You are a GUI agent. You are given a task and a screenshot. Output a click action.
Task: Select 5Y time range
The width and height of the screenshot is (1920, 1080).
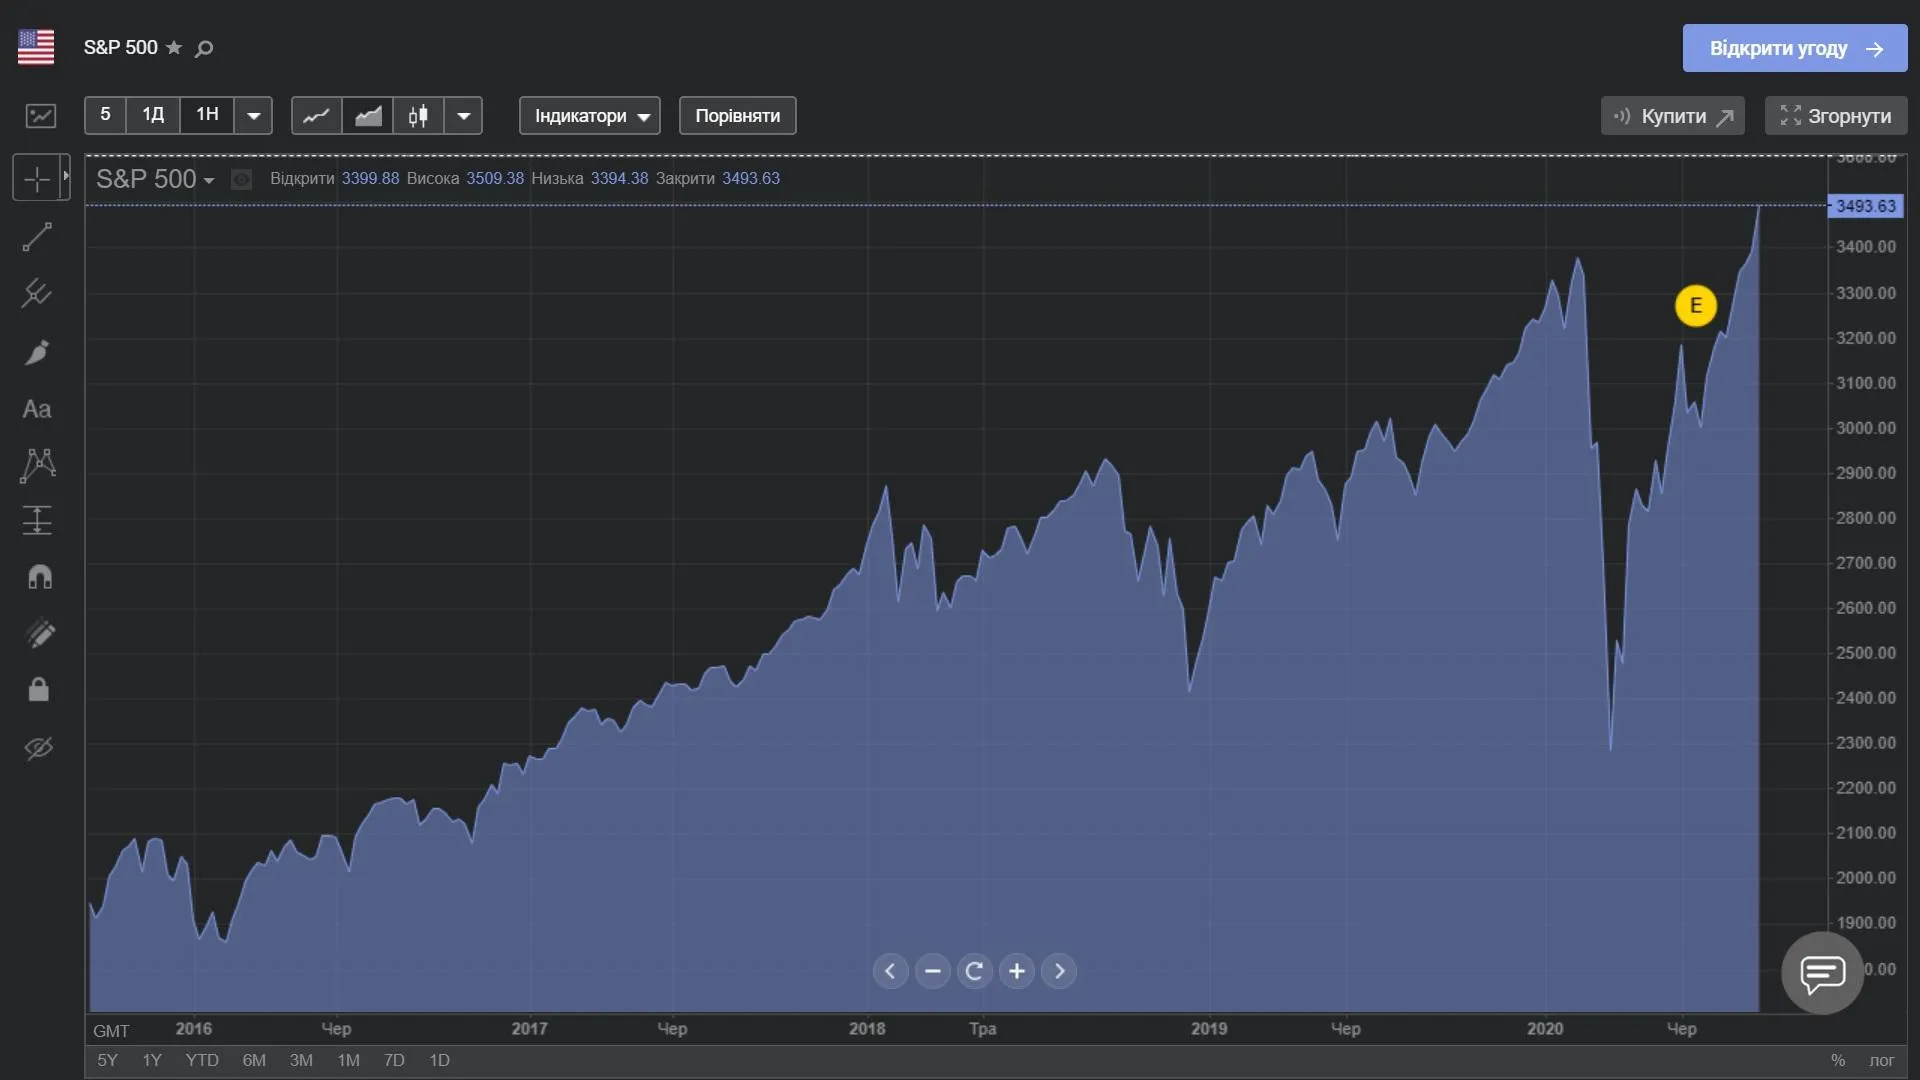pos(107,1060)
